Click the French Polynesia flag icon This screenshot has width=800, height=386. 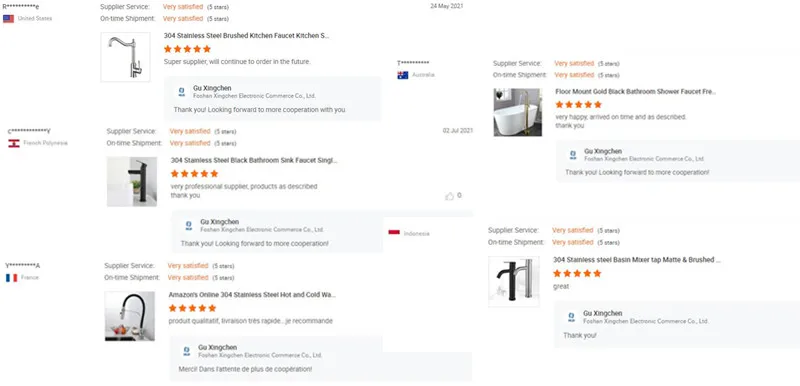14,143
